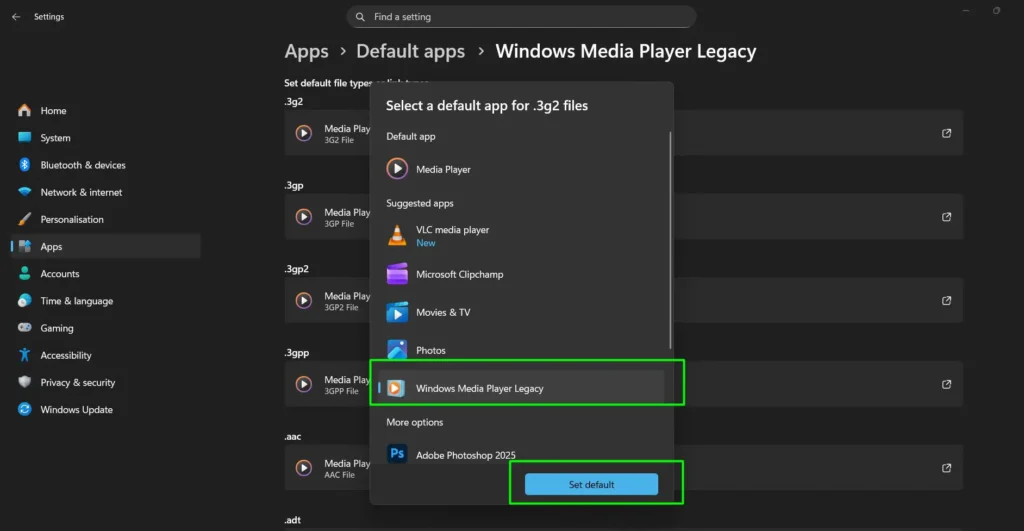
Task: Focus the Find a setting search box
Action: pos(521,17)
